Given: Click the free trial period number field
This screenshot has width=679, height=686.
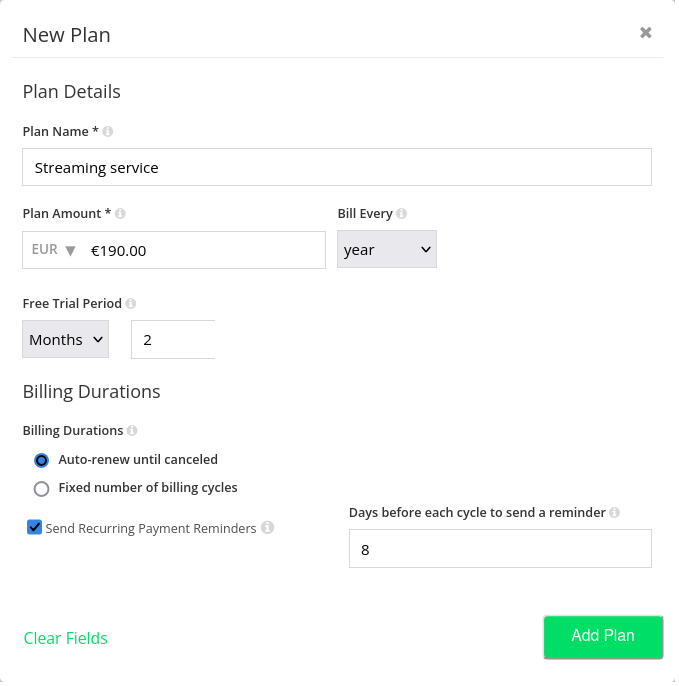Looking at the screenshot, I should click(173, 340).
